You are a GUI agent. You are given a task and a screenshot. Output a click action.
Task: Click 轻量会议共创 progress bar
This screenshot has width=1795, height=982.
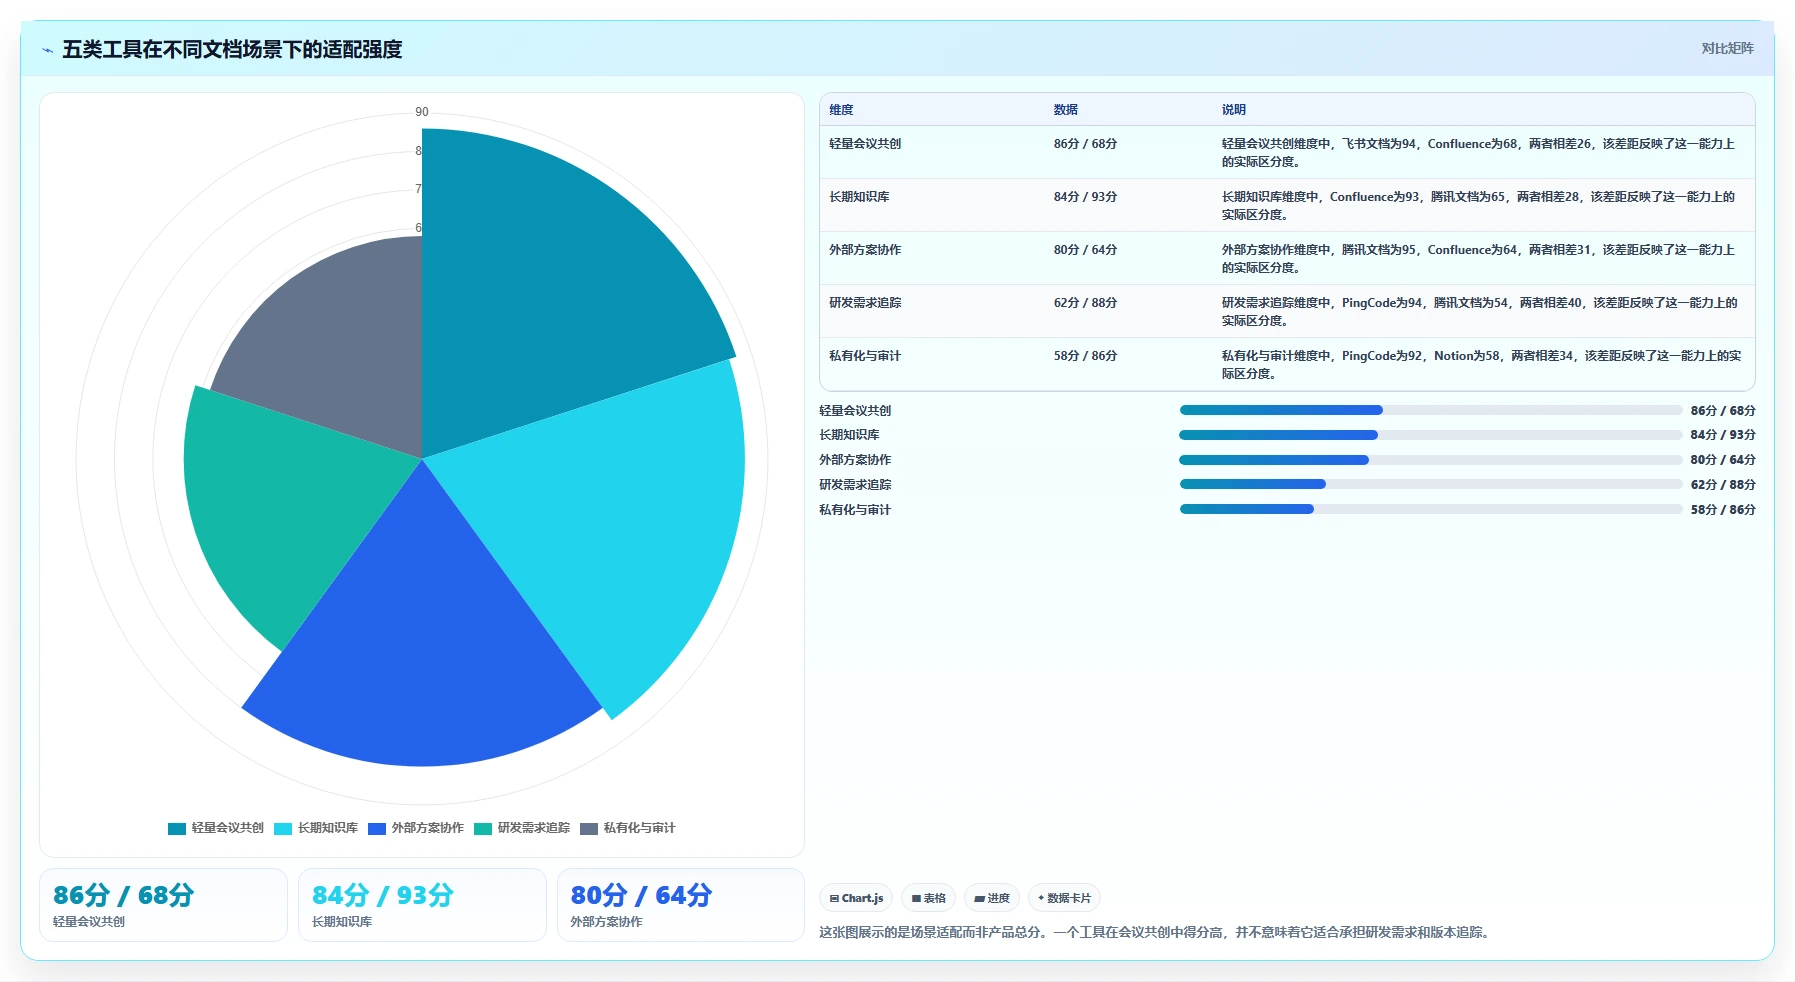coord(1431,410)
